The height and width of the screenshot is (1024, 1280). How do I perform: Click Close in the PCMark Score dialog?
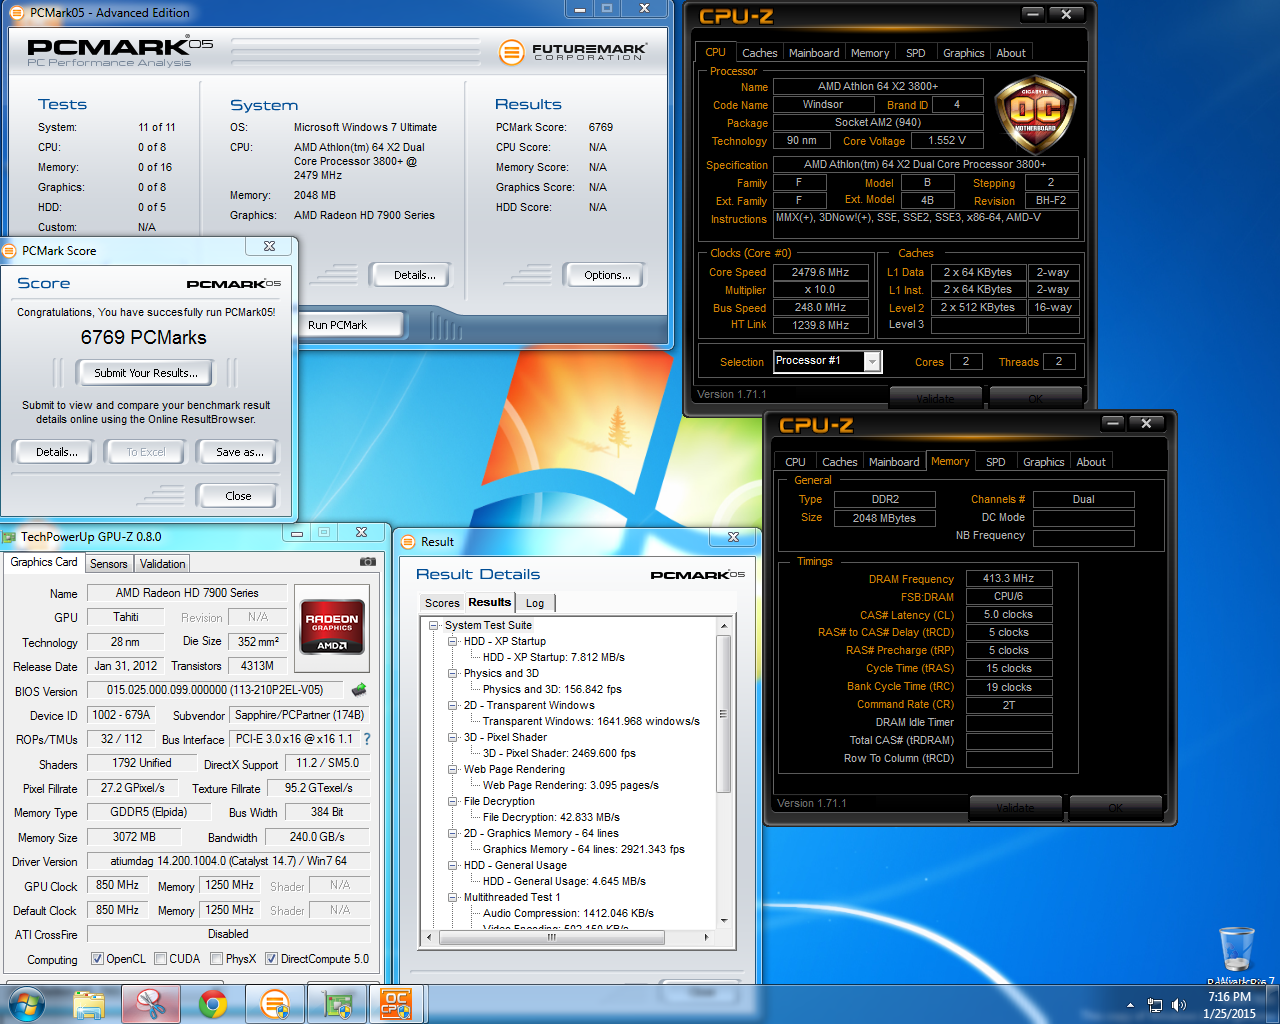pyautogui.click(x=238, y=496)
